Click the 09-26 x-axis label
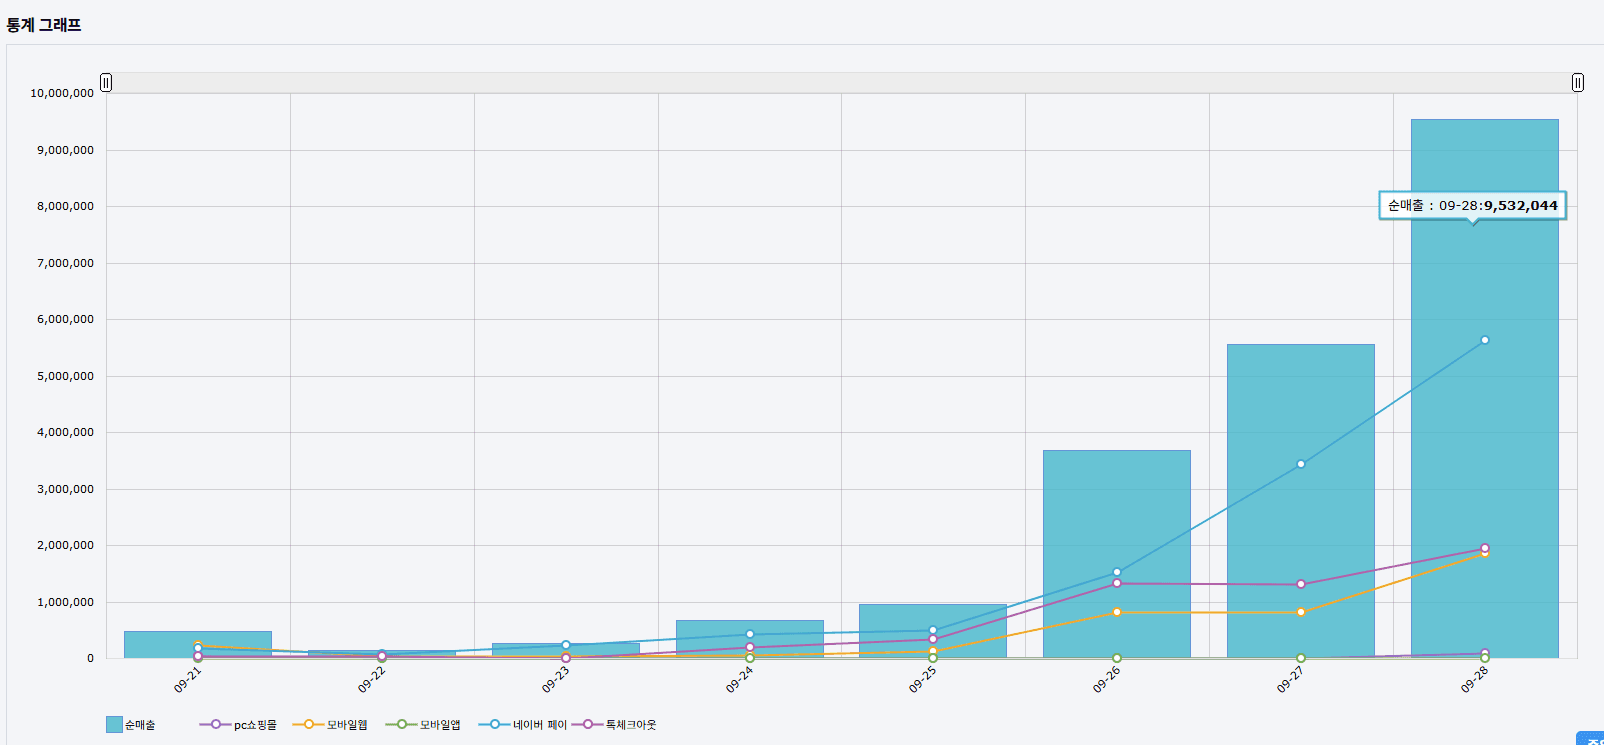Image resolution: width=1604 pixels, height=745 pixels. [1106, 680]
